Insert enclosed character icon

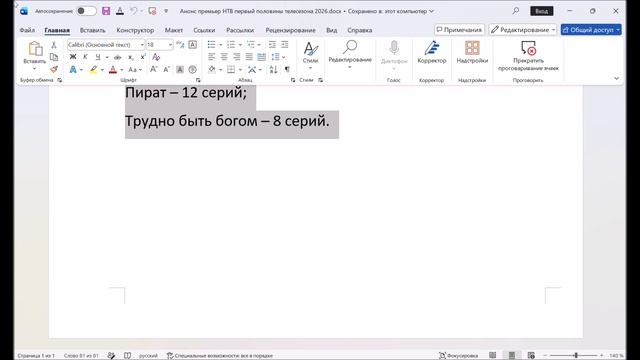(193, 70)
